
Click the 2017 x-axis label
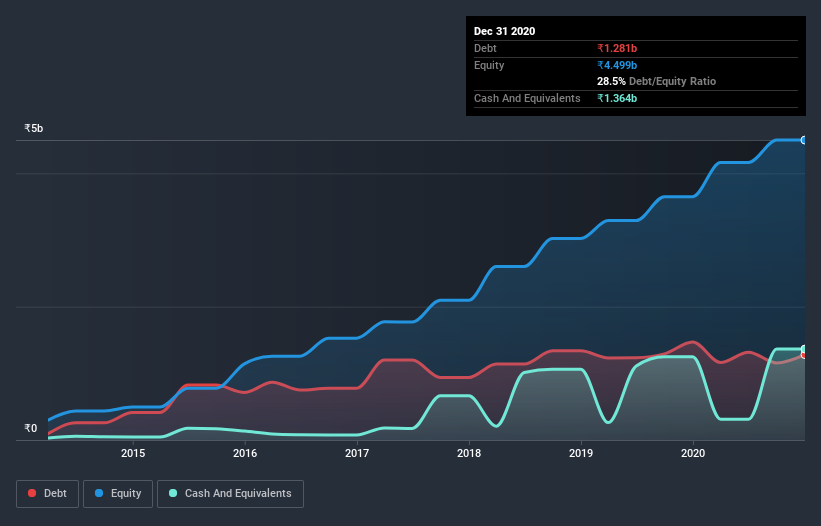357,453
